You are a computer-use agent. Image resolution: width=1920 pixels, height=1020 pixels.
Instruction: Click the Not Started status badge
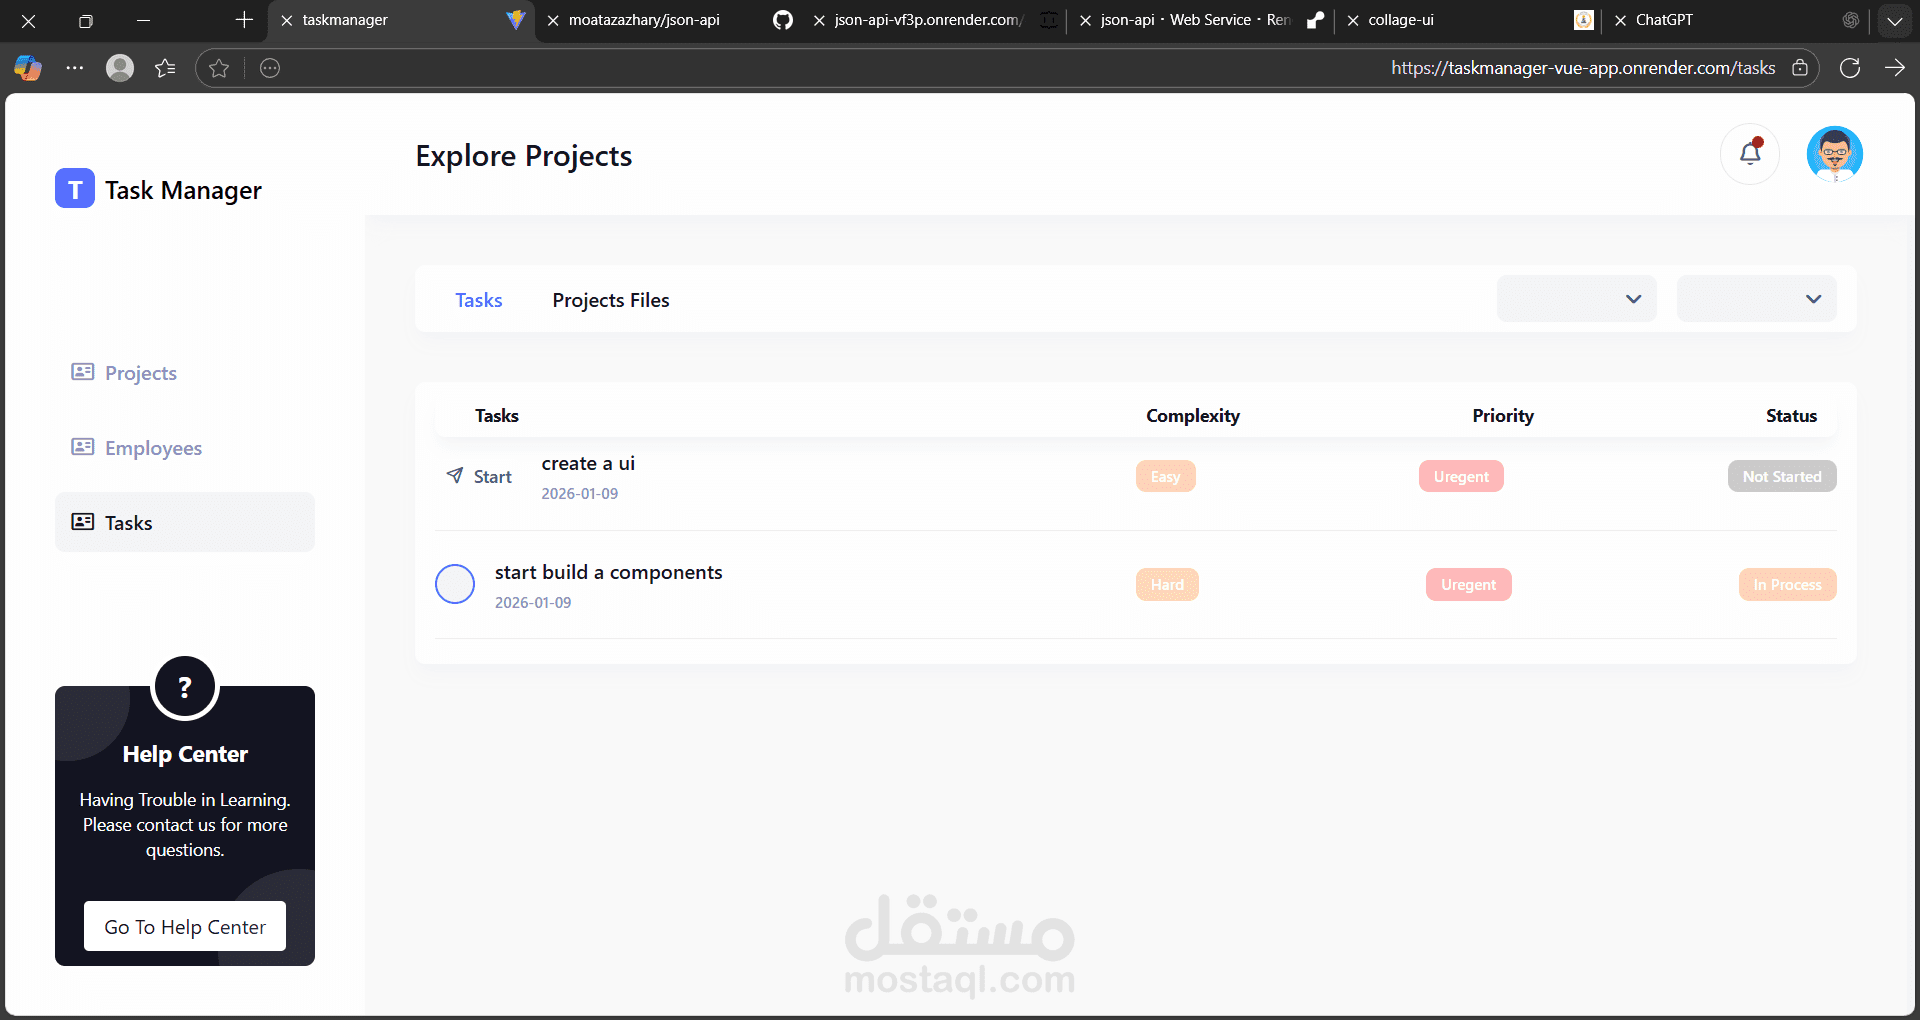point(1782,476)
